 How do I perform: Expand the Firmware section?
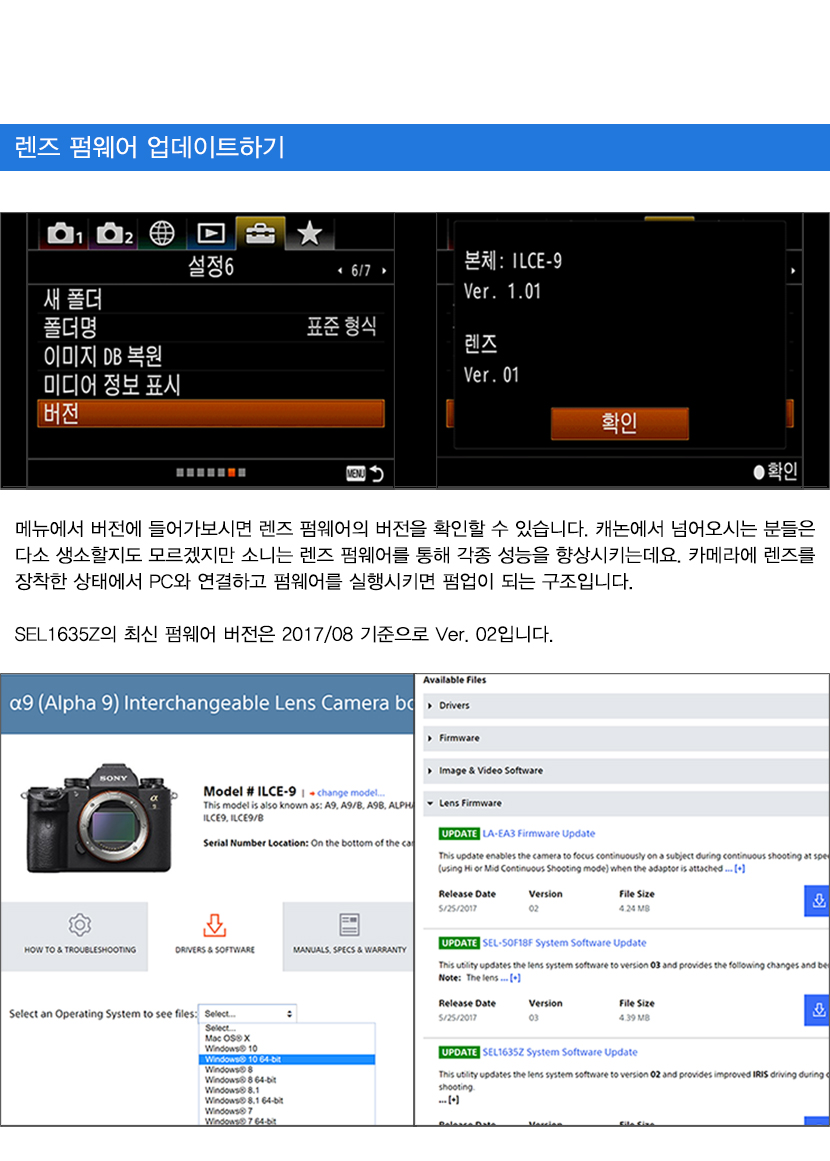coord(626,738)
